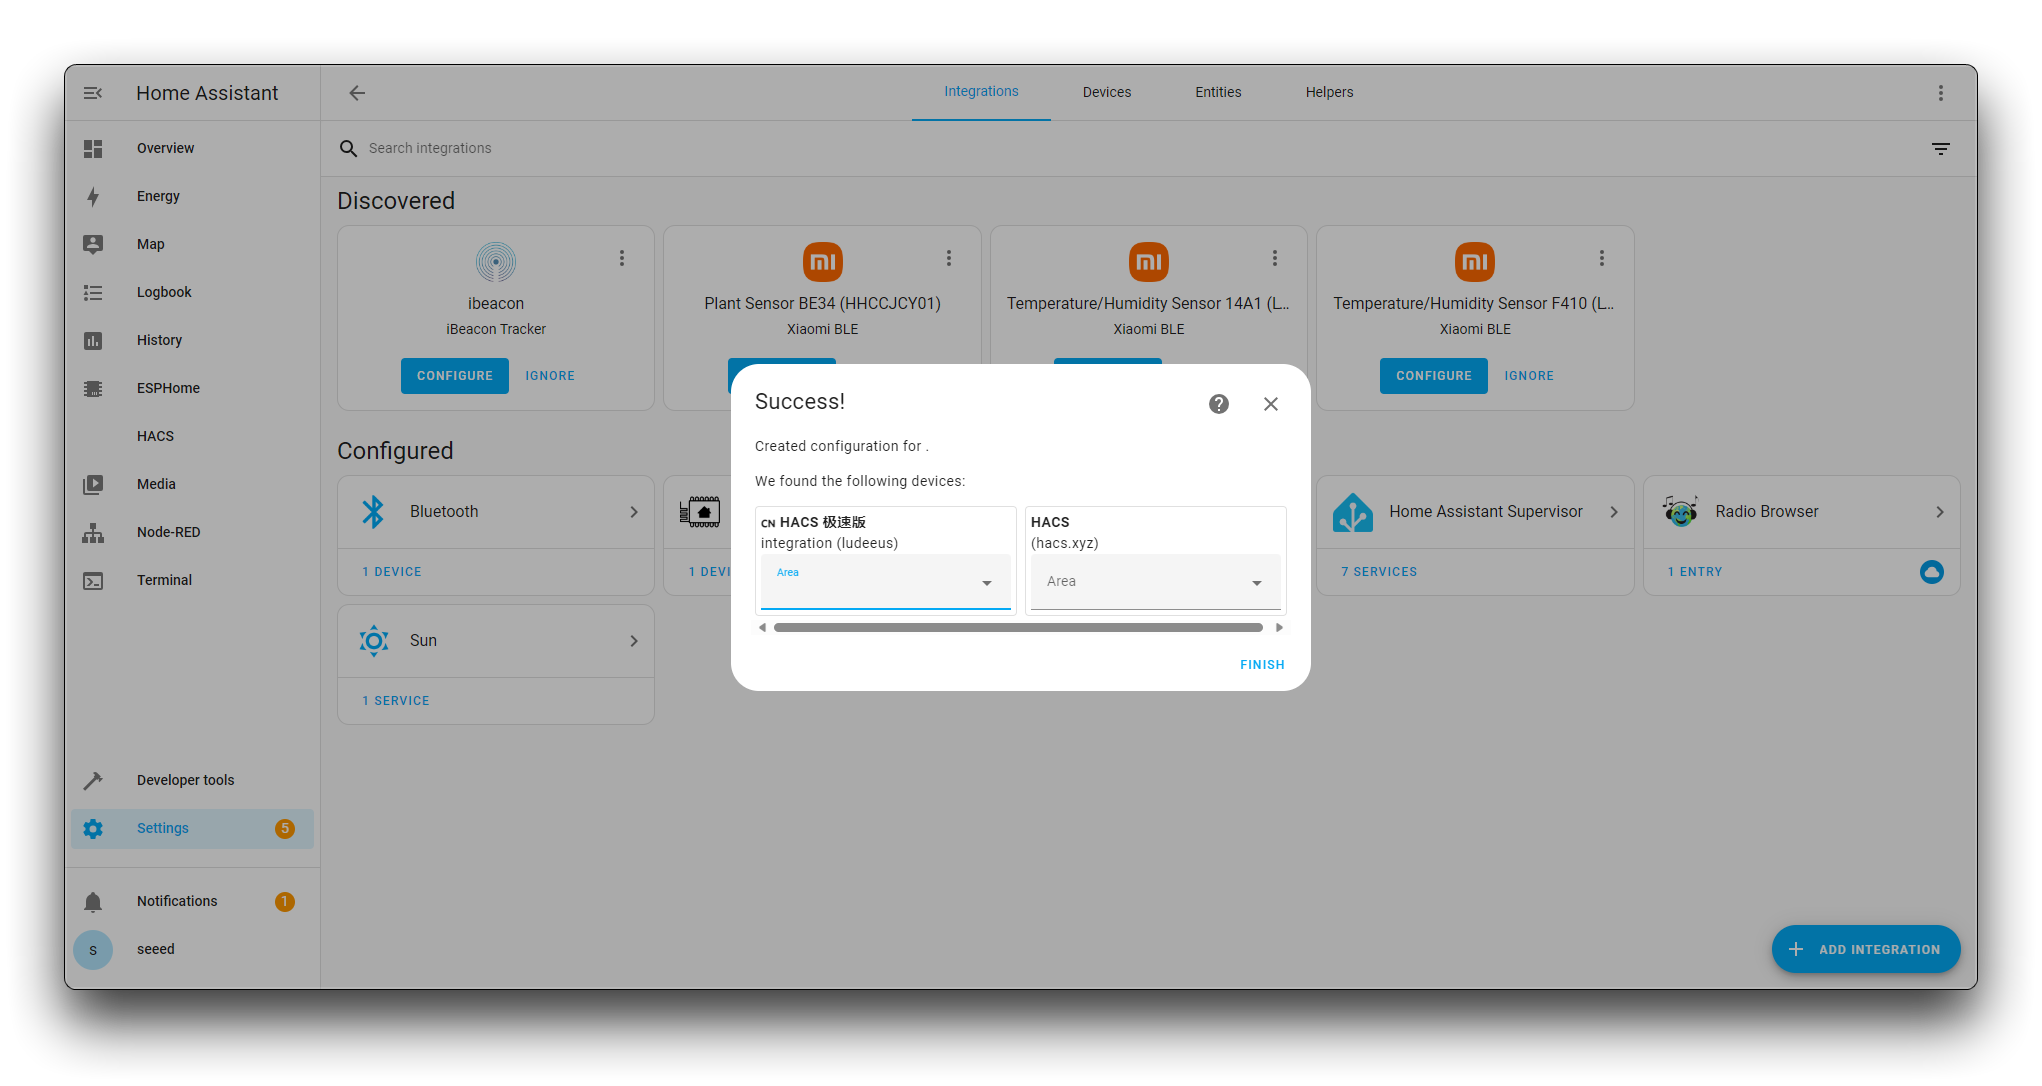Open the top-right overflow menu
The width and height of the screenshot is (2042, 1086).
point(1940,93)
